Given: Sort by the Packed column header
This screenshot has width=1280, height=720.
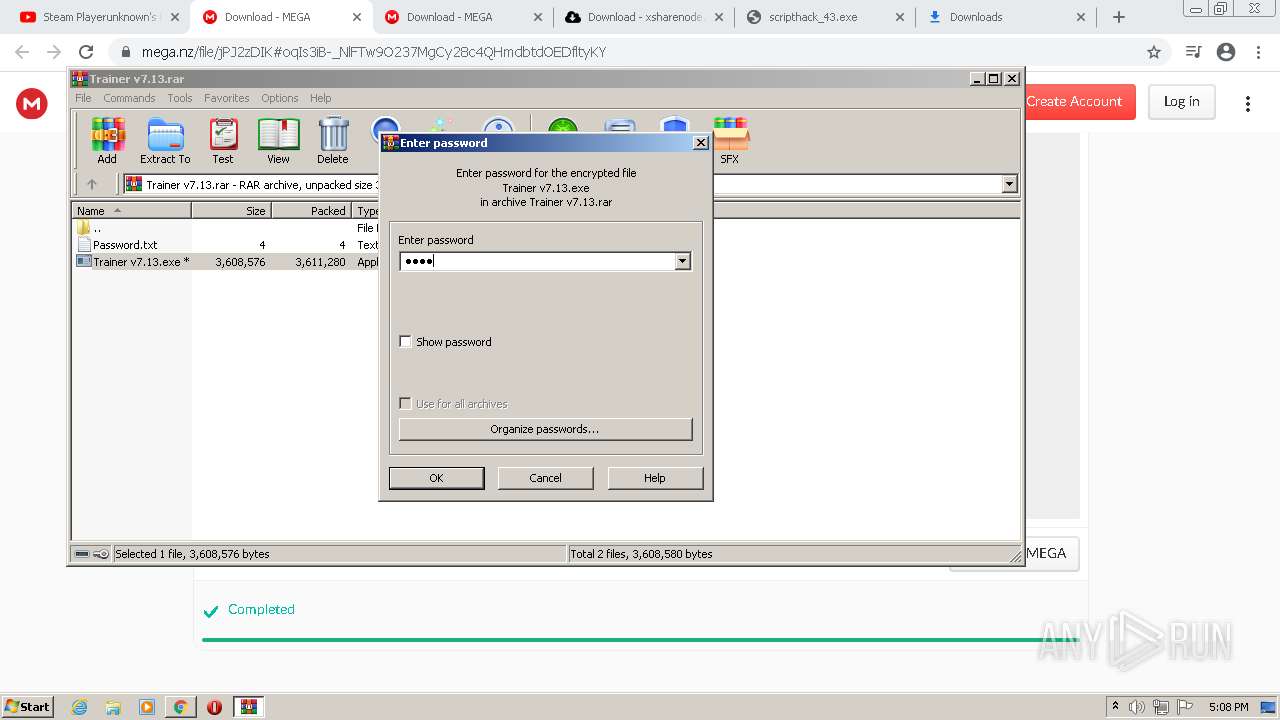Looking at the screenshot, I should [x=312, y=211].
